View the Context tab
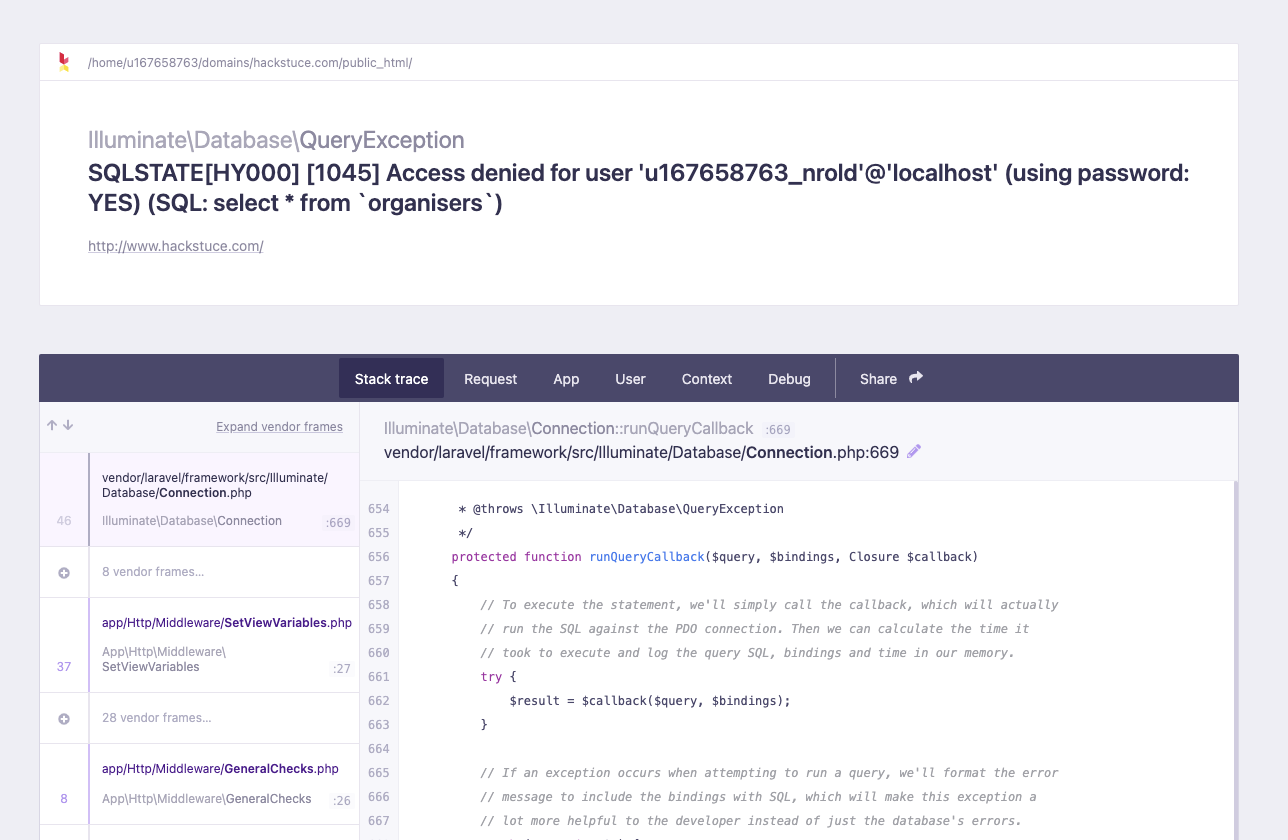The image size is (1288, 840). [x=706, y=378]
